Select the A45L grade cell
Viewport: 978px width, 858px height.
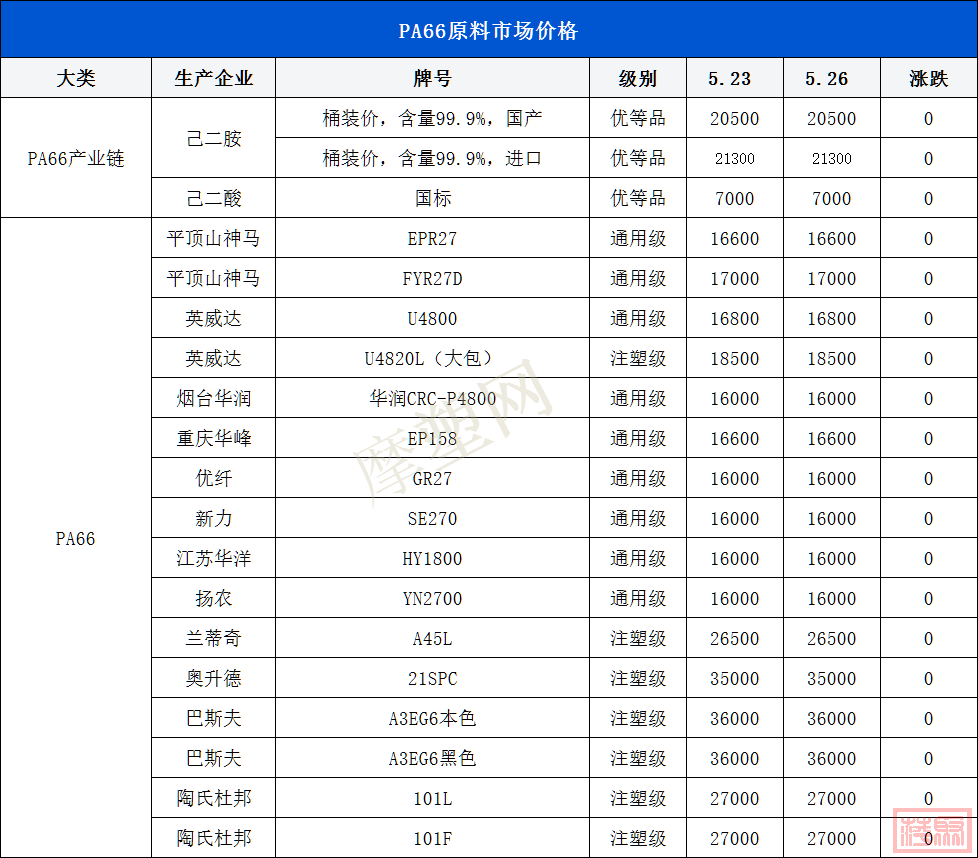click(x=432, y=638)
